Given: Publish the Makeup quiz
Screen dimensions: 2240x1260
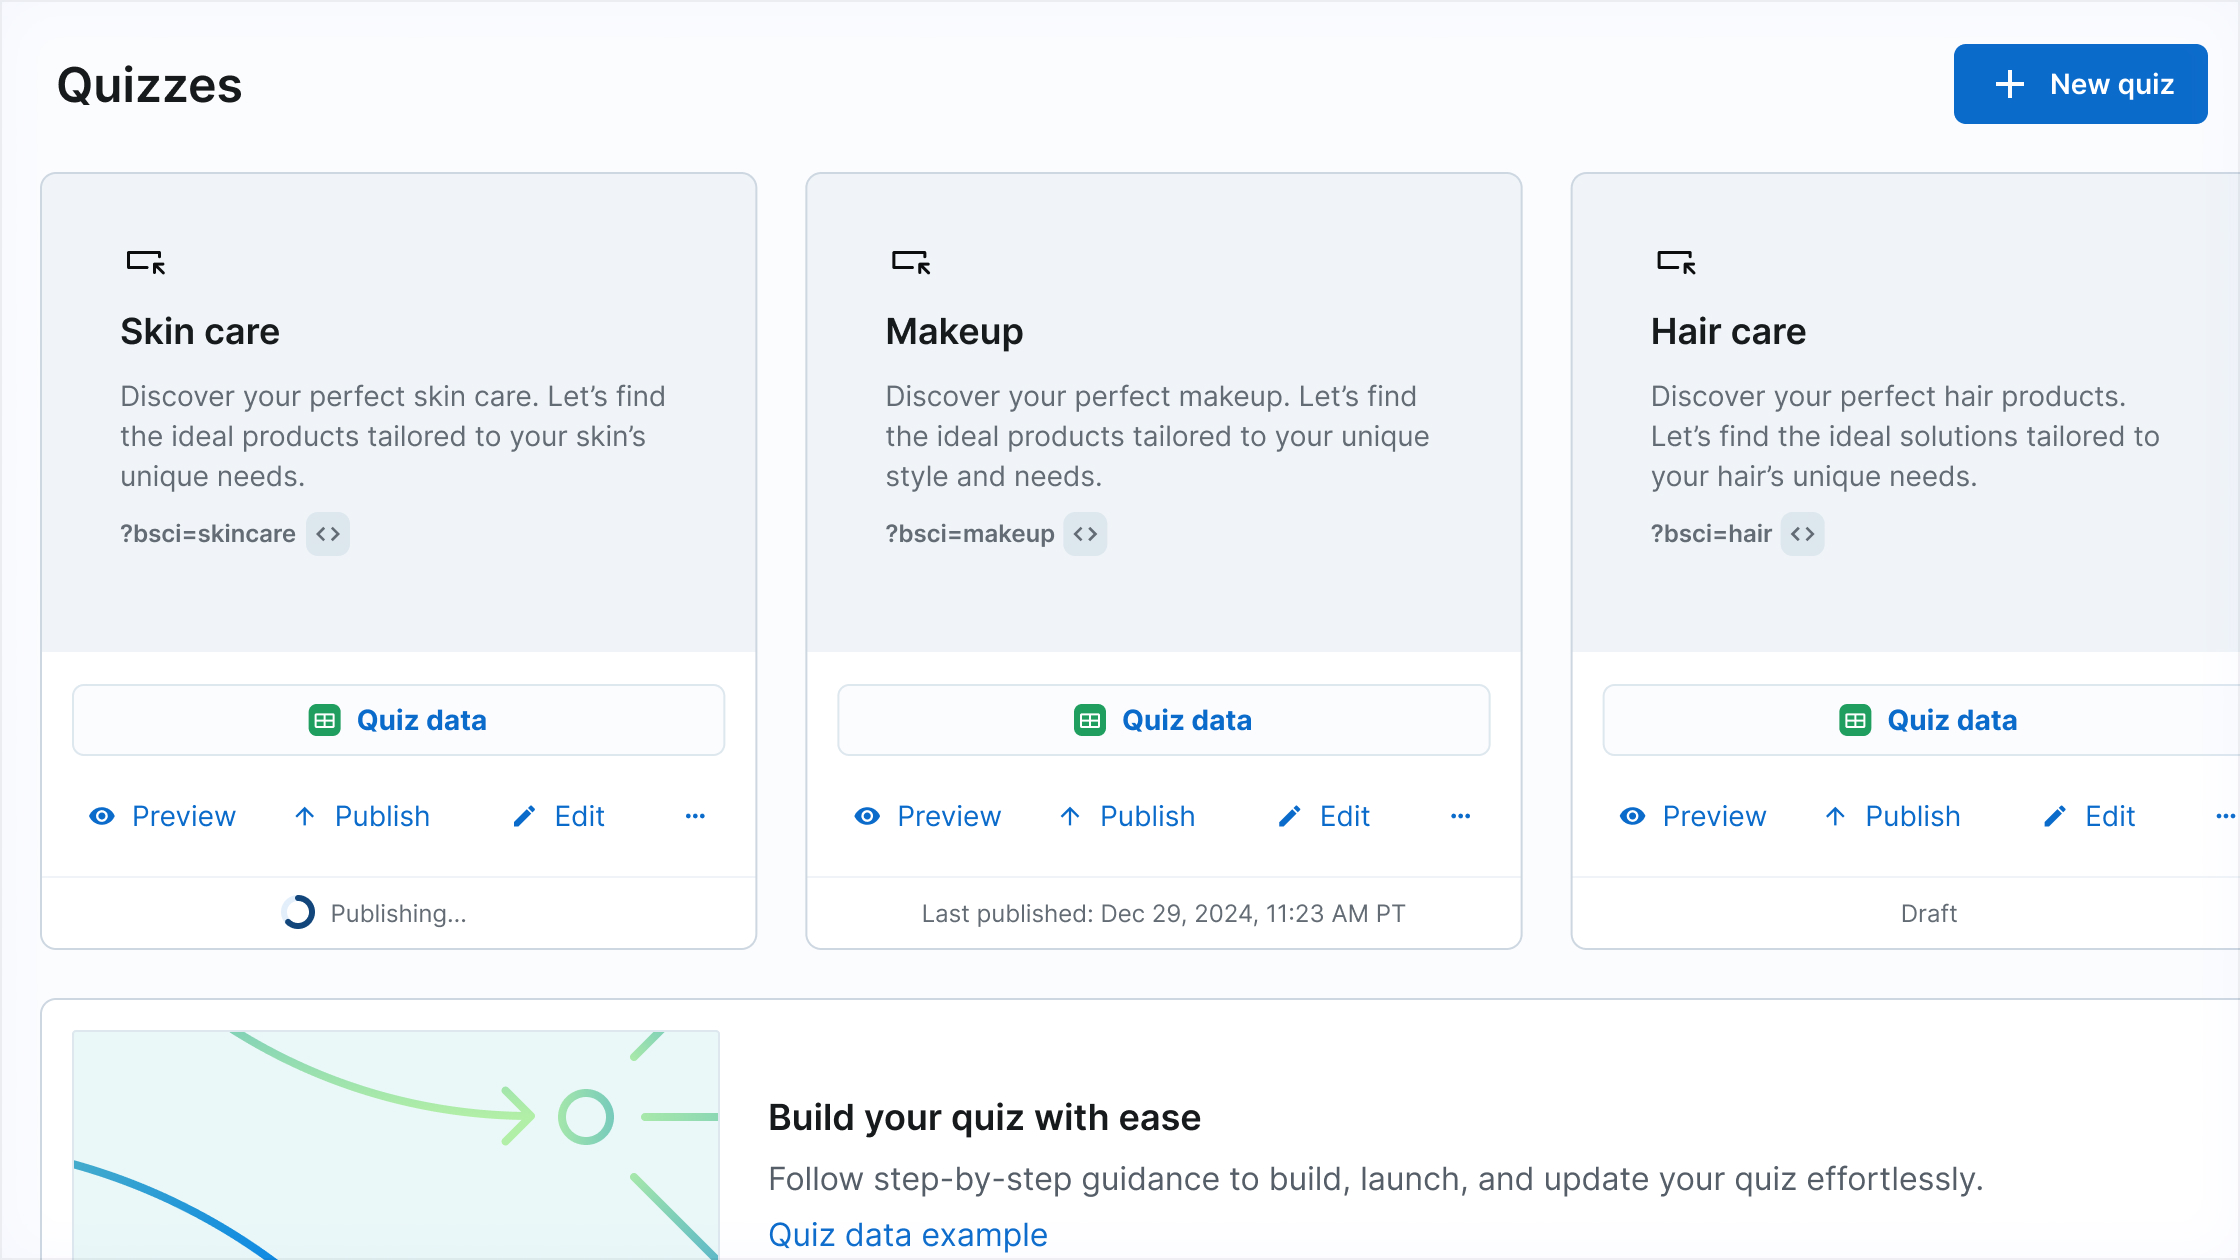Looking at the screenshot, I should click(1127, 816).
